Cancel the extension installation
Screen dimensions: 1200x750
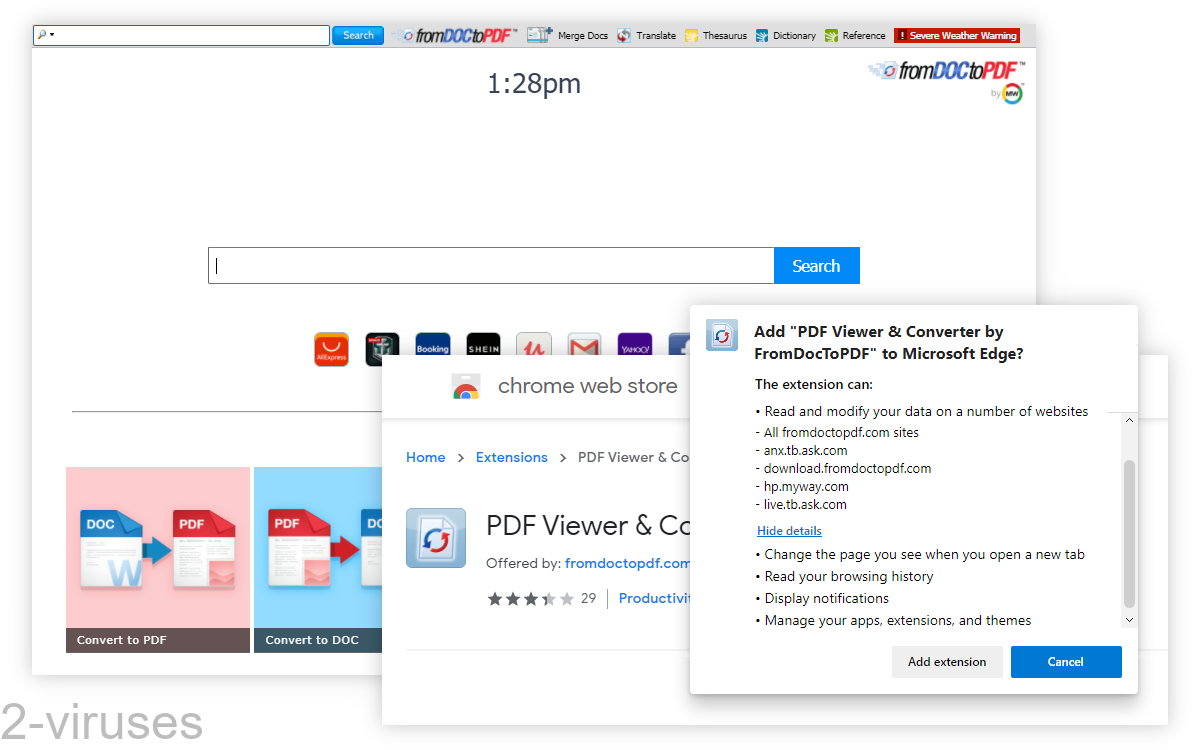(x=1066, y=661)
